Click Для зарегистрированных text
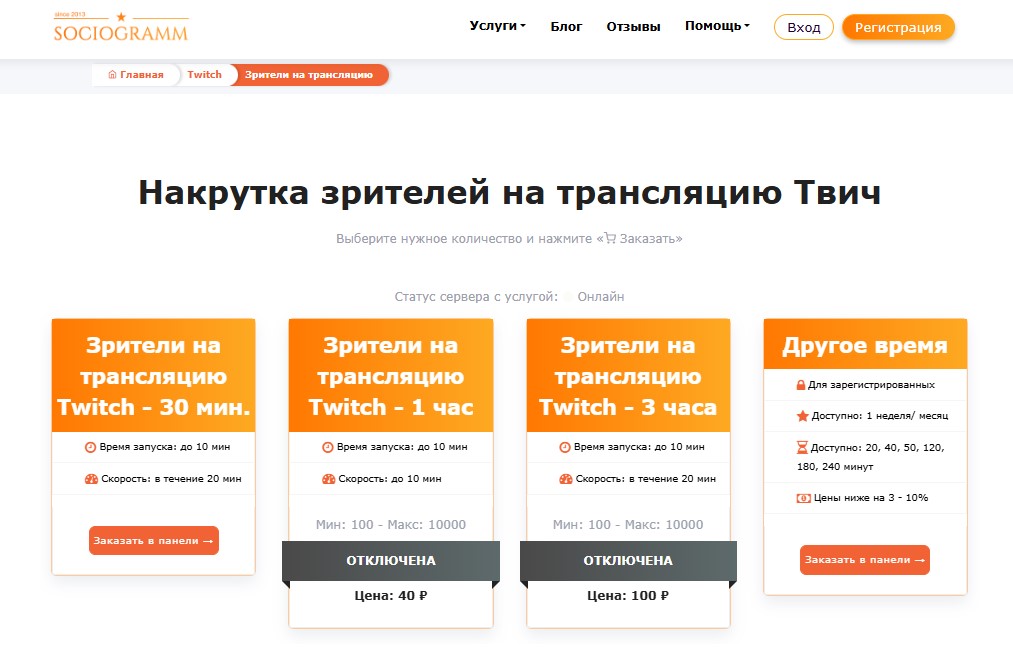The image size is (1013, 647). point(872,385)
